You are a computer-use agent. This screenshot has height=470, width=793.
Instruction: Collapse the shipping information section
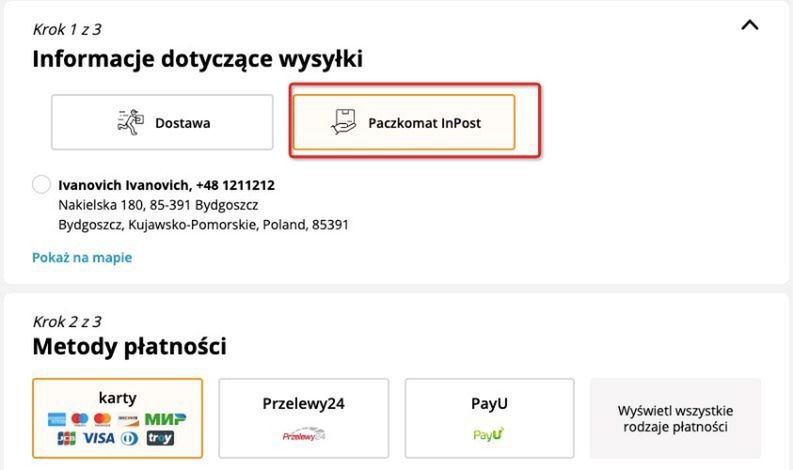click(x=749, y=26)
